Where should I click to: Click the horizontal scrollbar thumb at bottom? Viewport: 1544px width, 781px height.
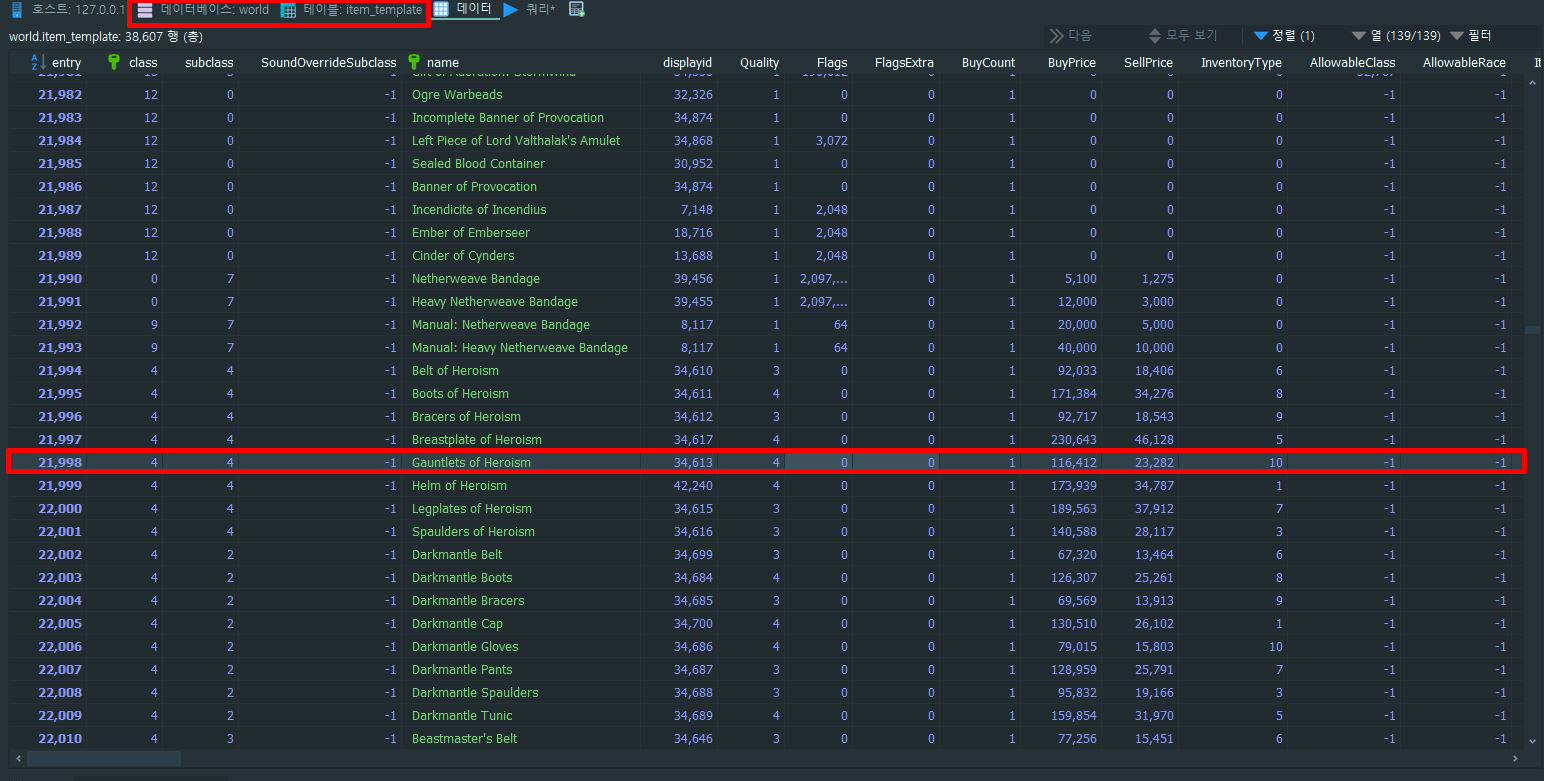pyautogui.click(x=103, y=758)
